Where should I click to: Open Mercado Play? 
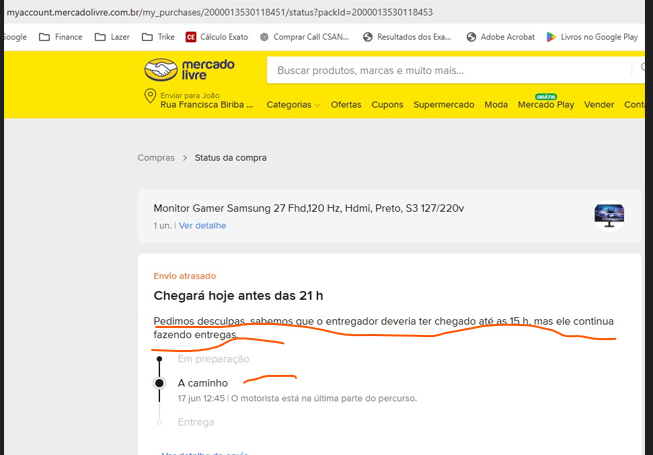point(546,105)
